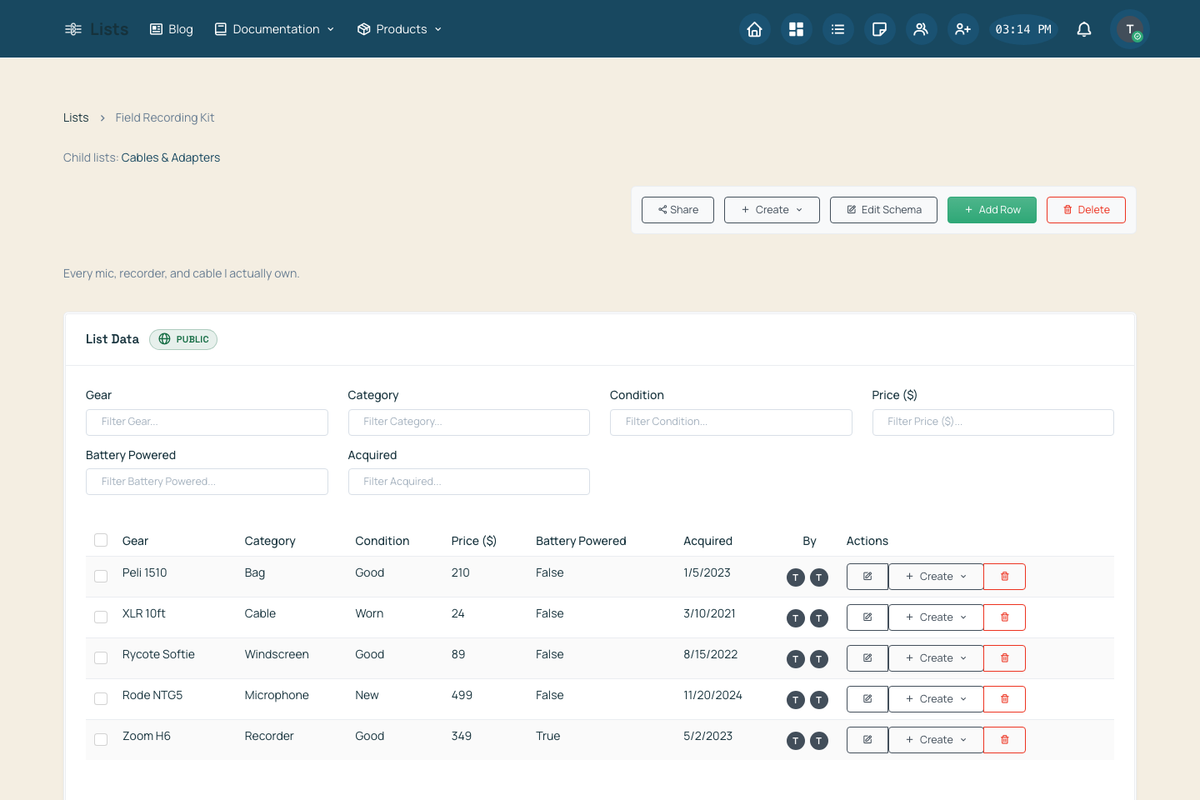Open the Blog menu item
Image resolution: width=1200 pixels, height=800 pixels.
(x=171, y=29)
